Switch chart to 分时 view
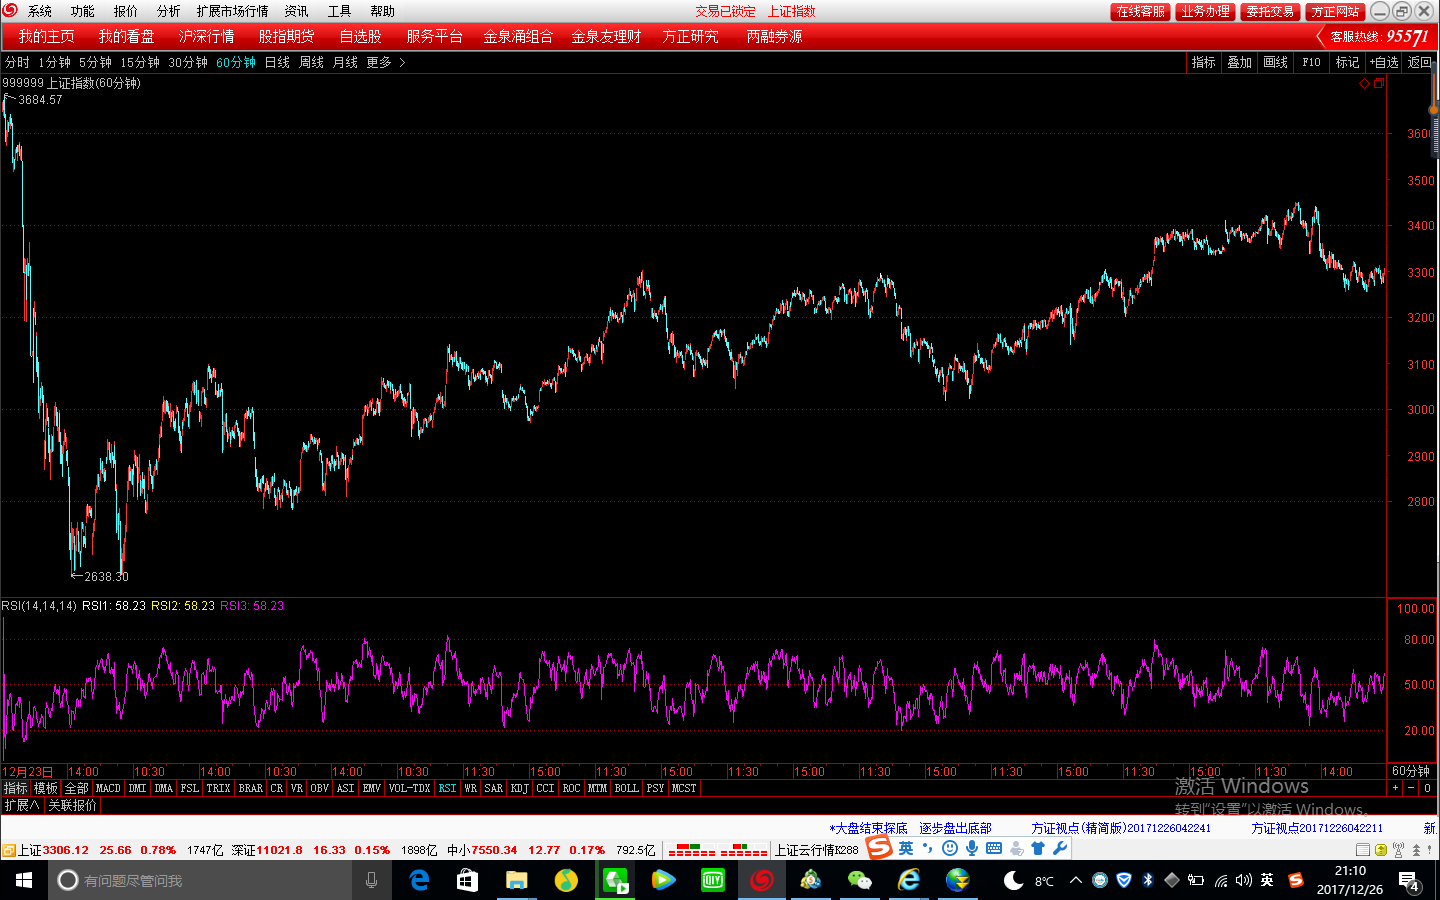 [x=17, y=62]
